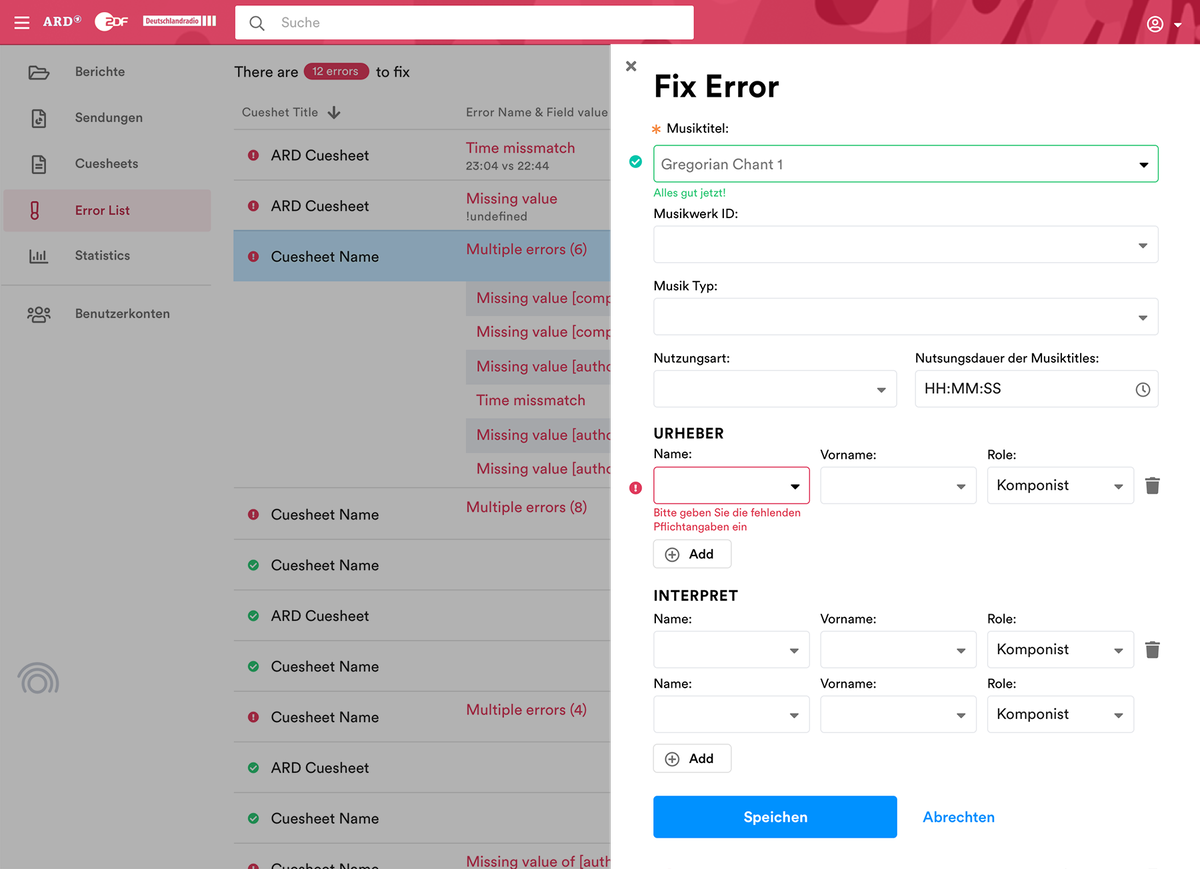Toggle sort order on Cuesheet Title column
The width and height of the screenshot is (1200, 869).
(x=332, y=112)
